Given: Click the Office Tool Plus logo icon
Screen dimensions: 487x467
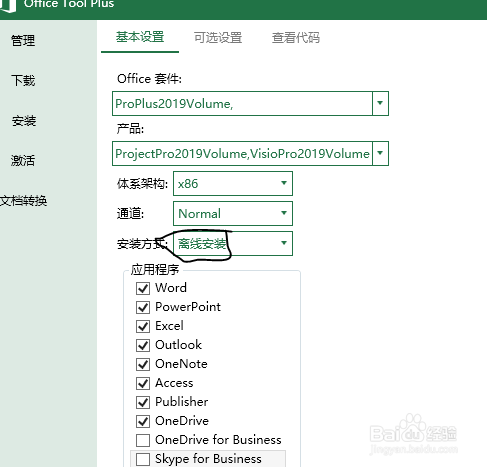Looking at the screenshot, I should coord(8,5).
